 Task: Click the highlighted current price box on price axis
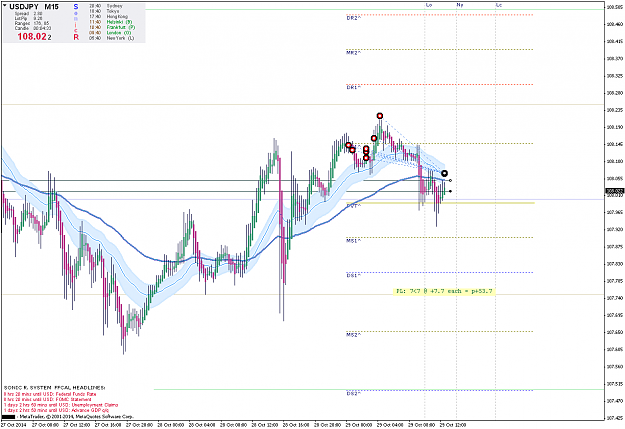615,192
